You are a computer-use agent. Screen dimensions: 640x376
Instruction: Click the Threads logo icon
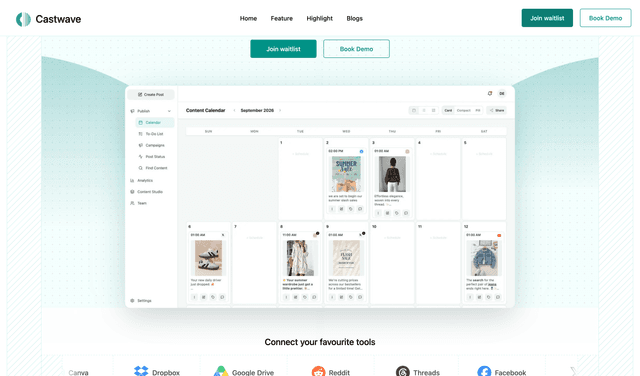click(x=402, y=372)
